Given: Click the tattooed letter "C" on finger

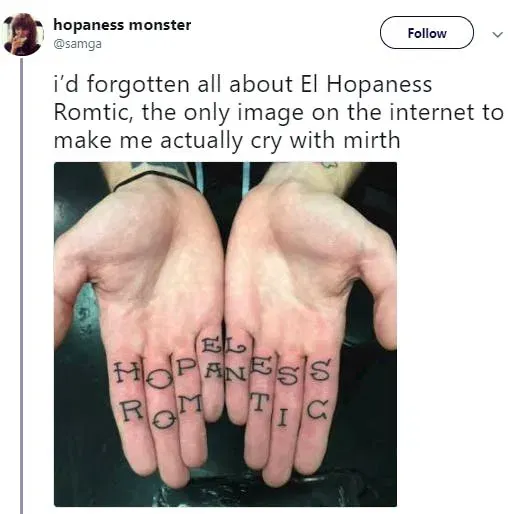Looking at the screenshot, I should point(317,410).
